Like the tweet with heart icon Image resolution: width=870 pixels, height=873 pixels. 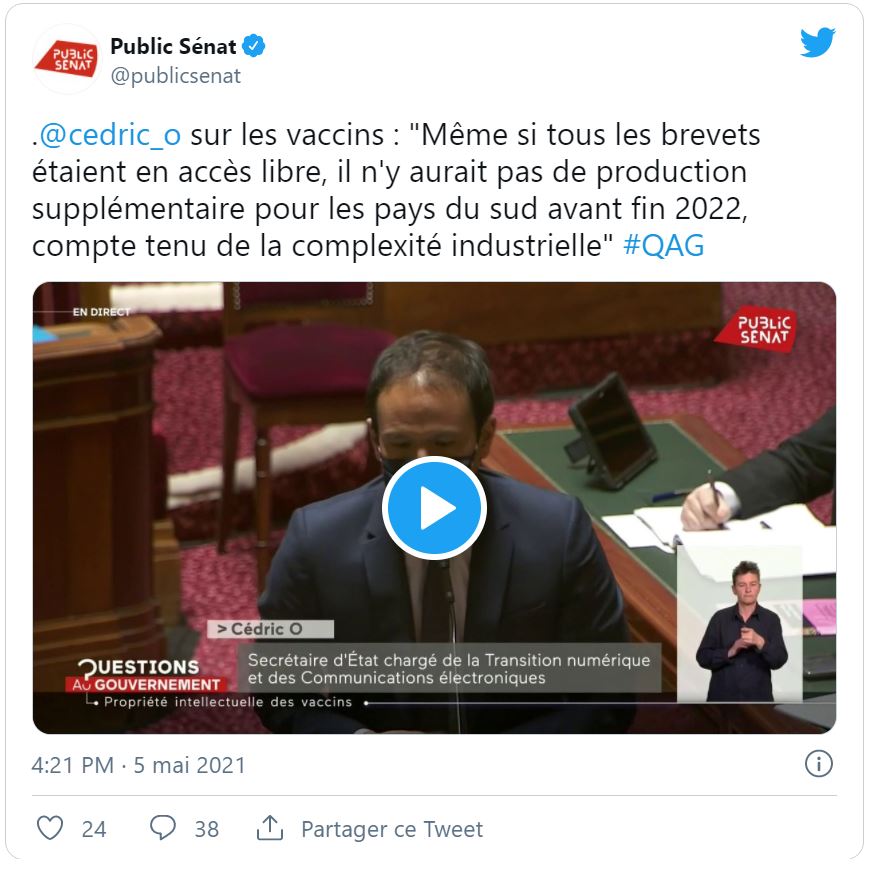click(x=50, y=828)
